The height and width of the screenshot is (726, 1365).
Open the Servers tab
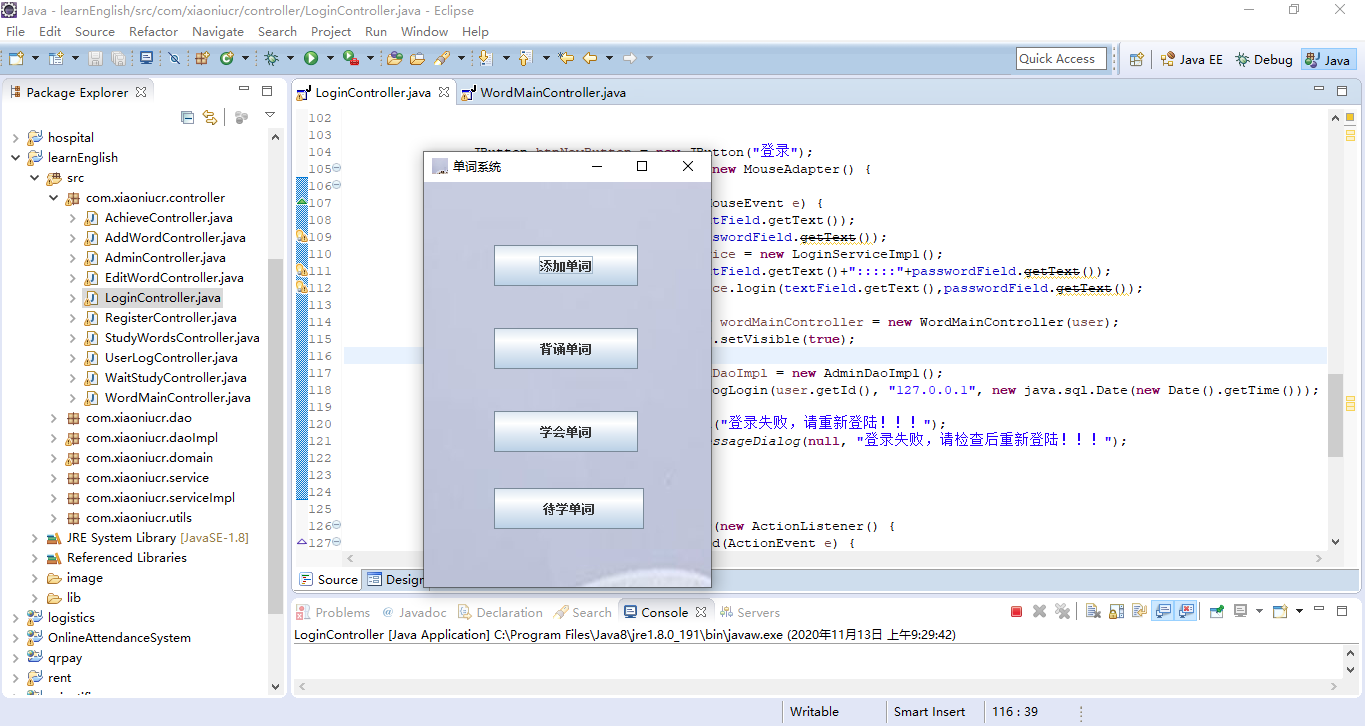pos(749,612)
